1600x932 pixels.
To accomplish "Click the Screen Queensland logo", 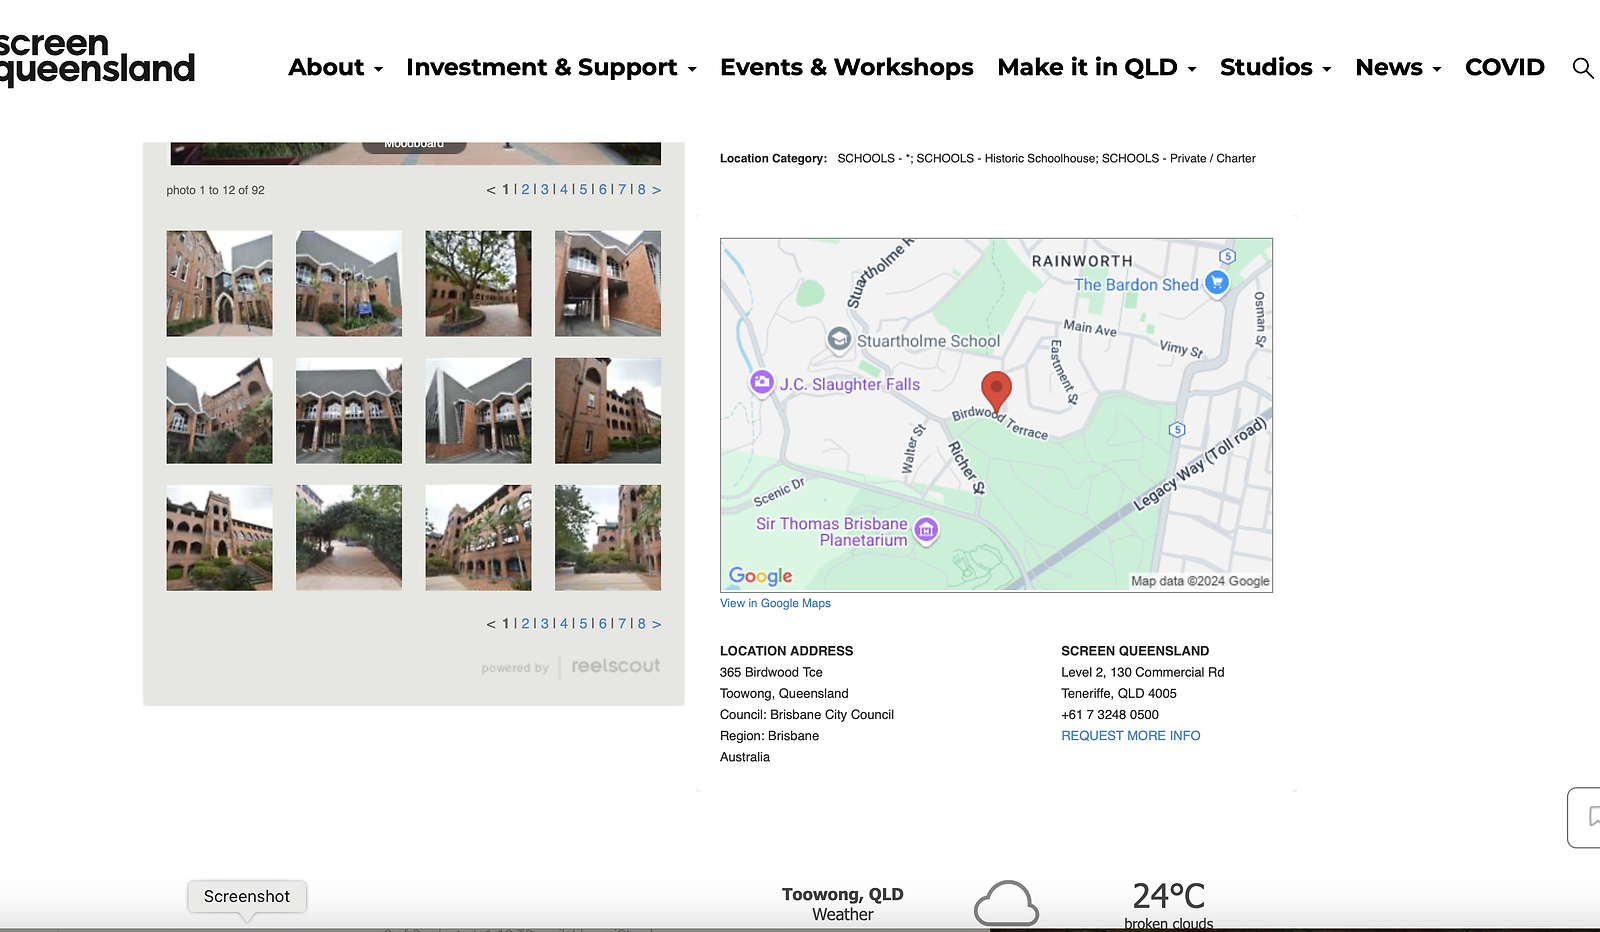I will tap(97, 58).
